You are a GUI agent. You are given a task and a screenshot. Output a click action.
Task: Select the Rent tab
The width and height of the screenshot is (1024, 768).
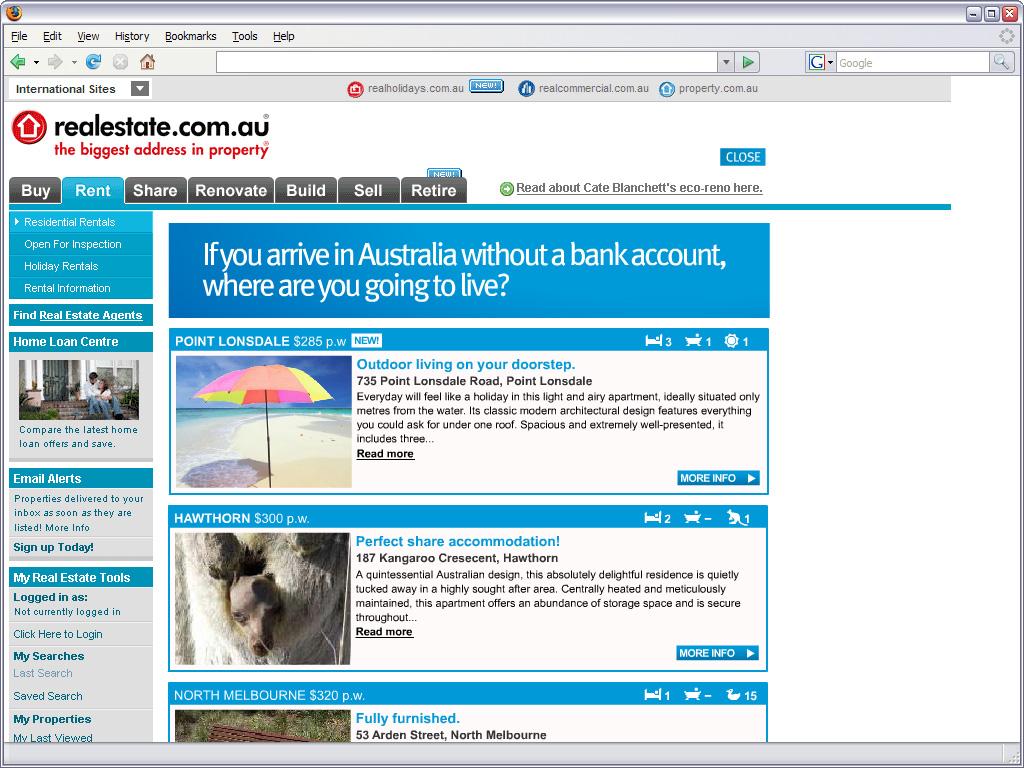pos(93,191)
